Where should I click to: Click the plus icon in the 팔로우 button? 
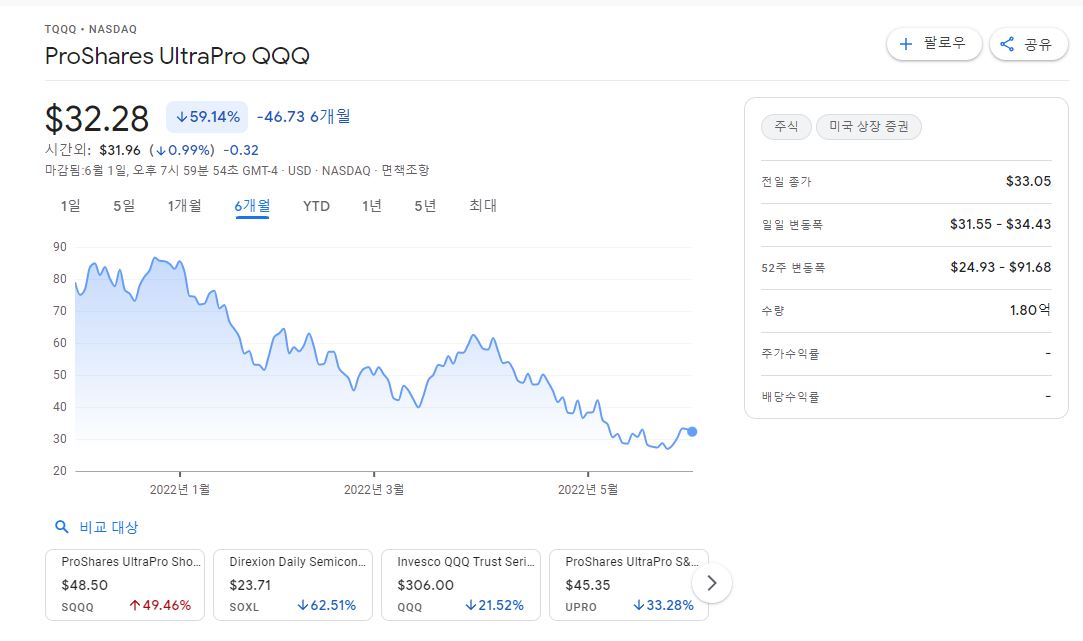[x=905, y=44]
